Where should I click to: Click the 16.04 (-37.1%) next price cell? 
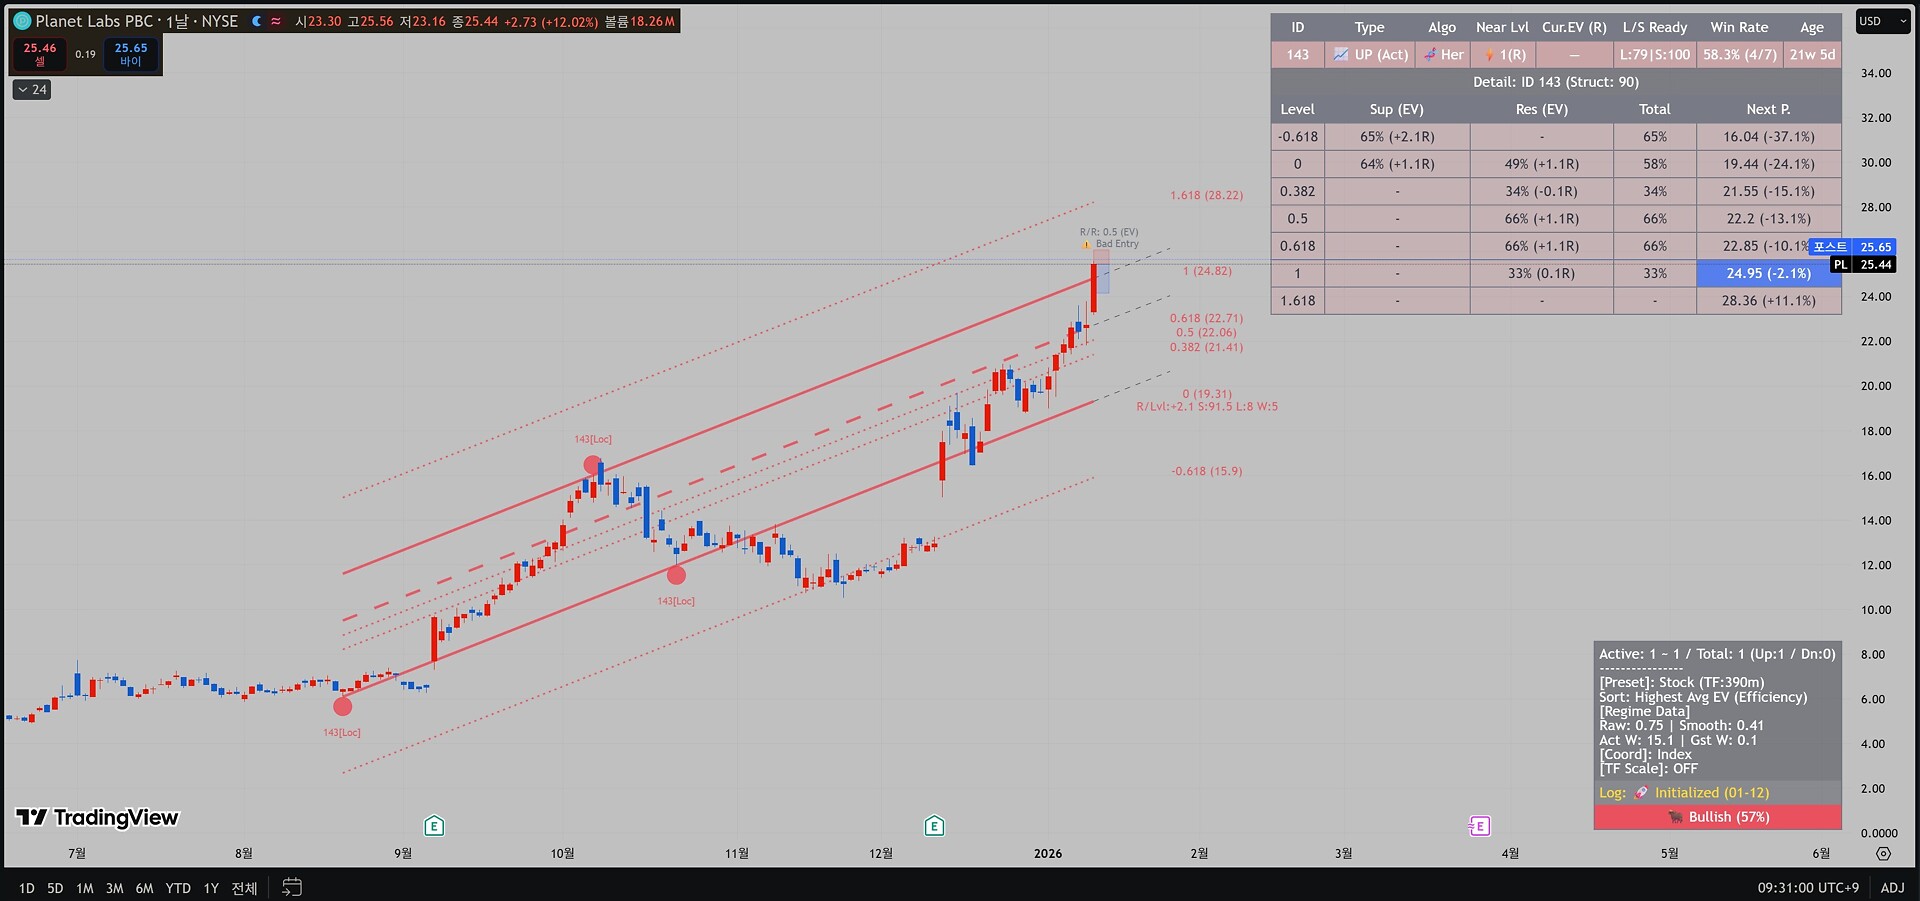pos(1768,137)
